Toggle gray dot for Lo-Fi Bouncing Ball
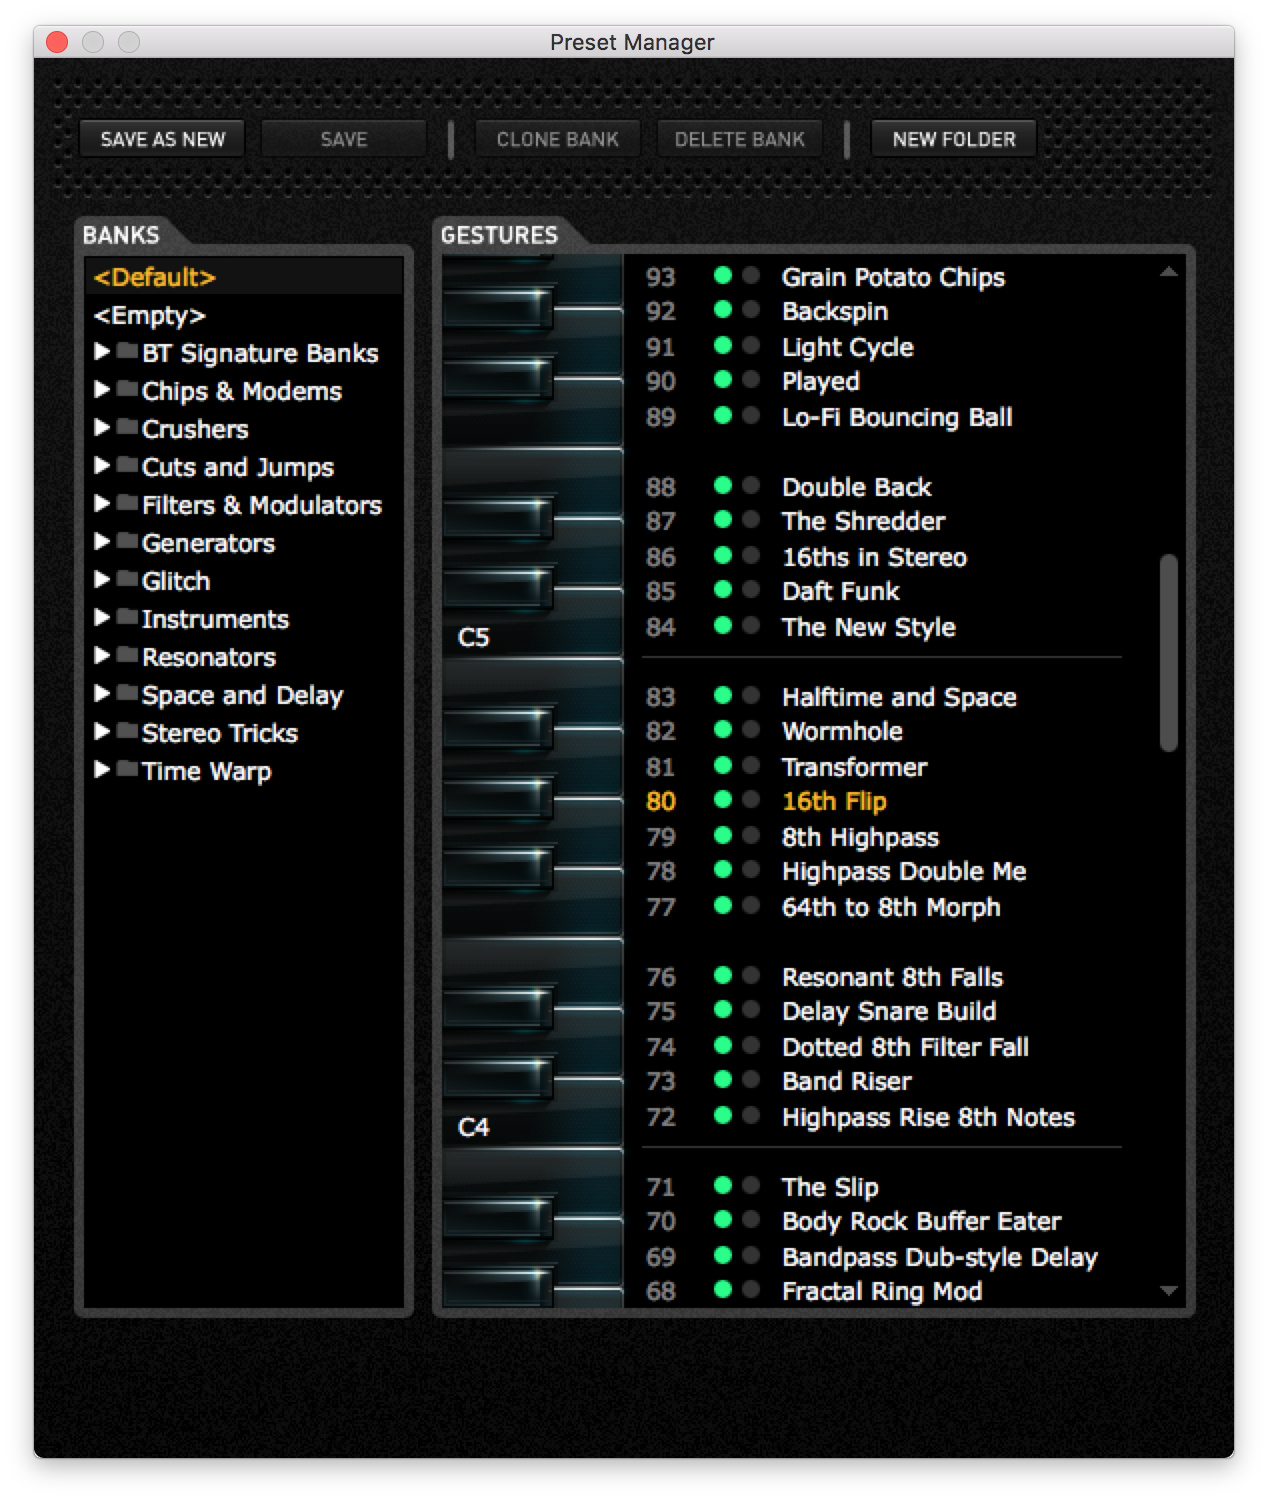 click(751, 416)
